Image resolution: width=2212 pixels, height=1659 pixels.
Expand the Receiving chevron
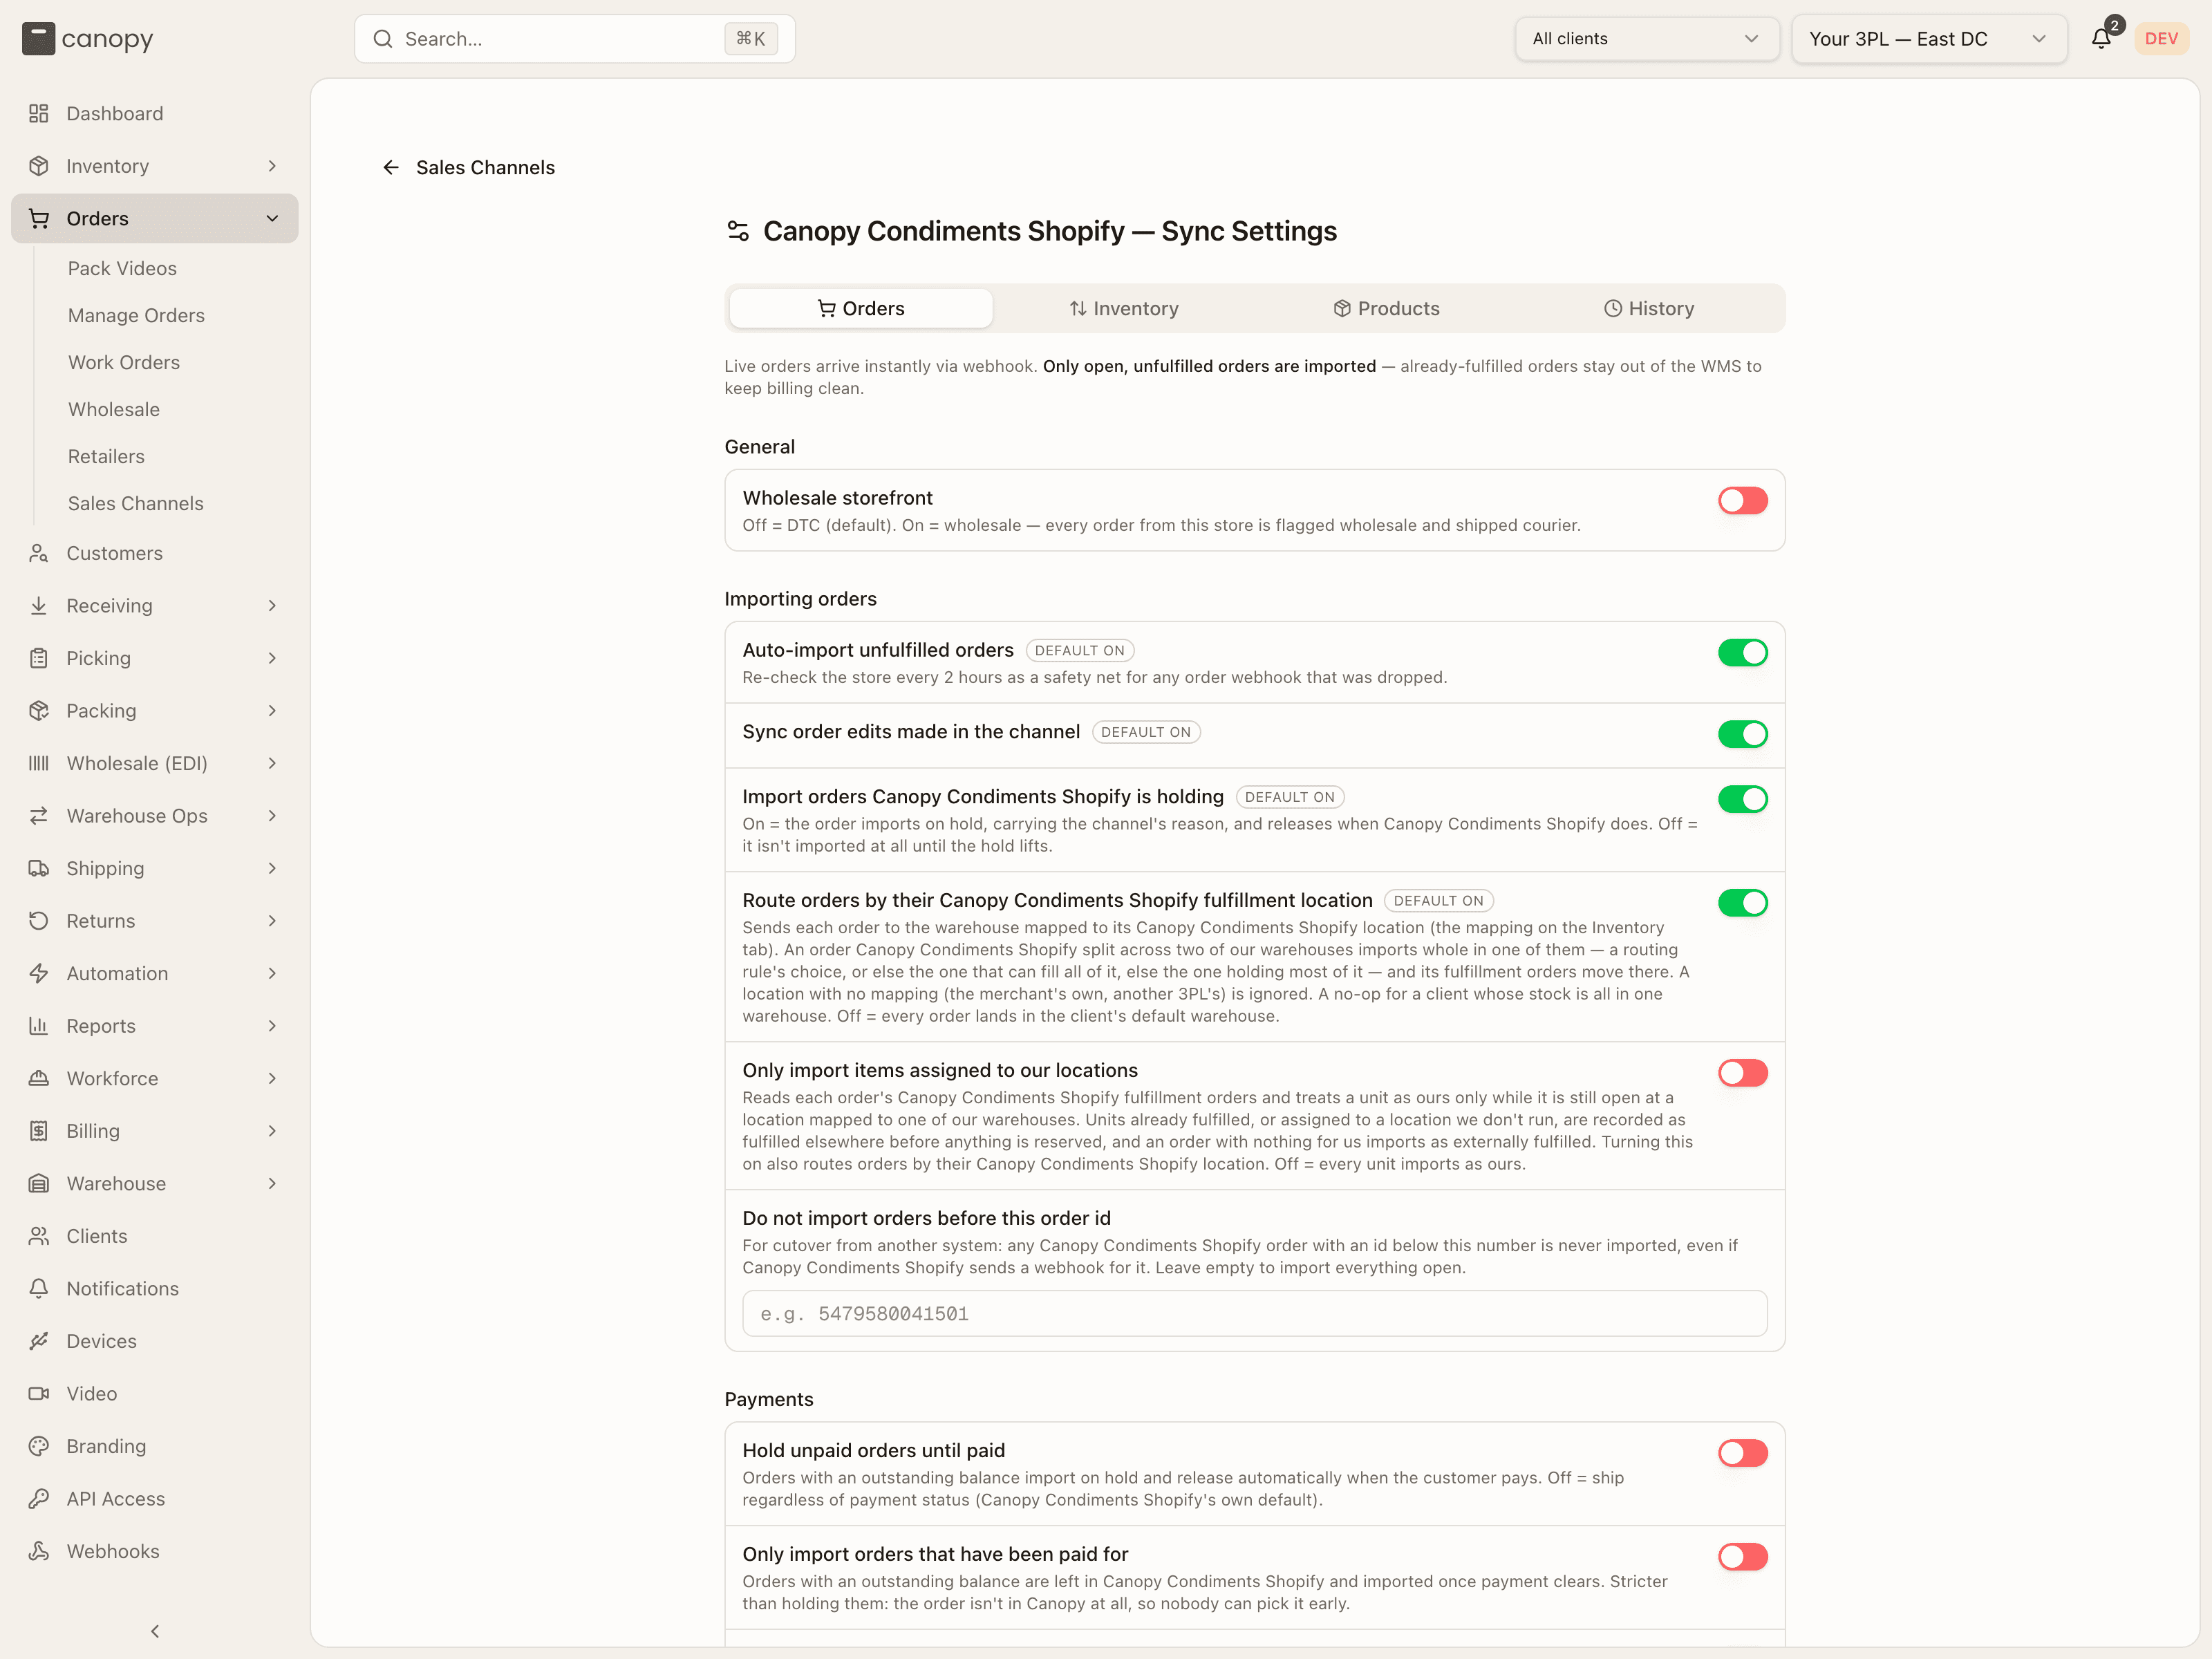(x=272, y=605)
